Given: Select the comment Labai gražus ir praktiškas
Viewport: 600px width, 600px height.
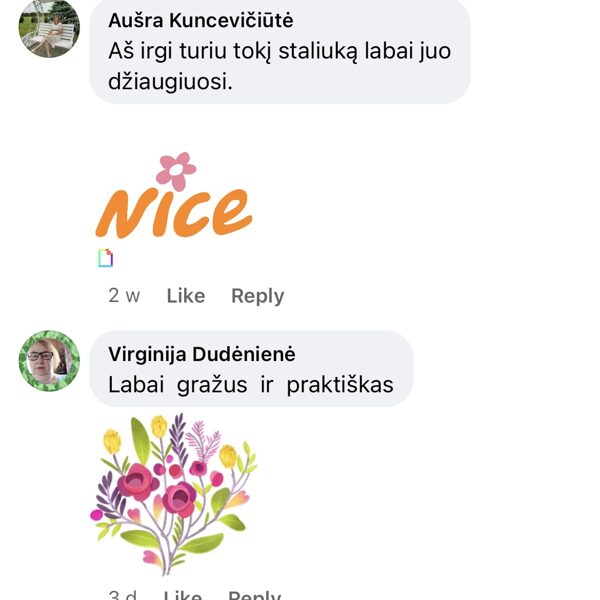Looking at the screenshot, I should click(251, 385).
